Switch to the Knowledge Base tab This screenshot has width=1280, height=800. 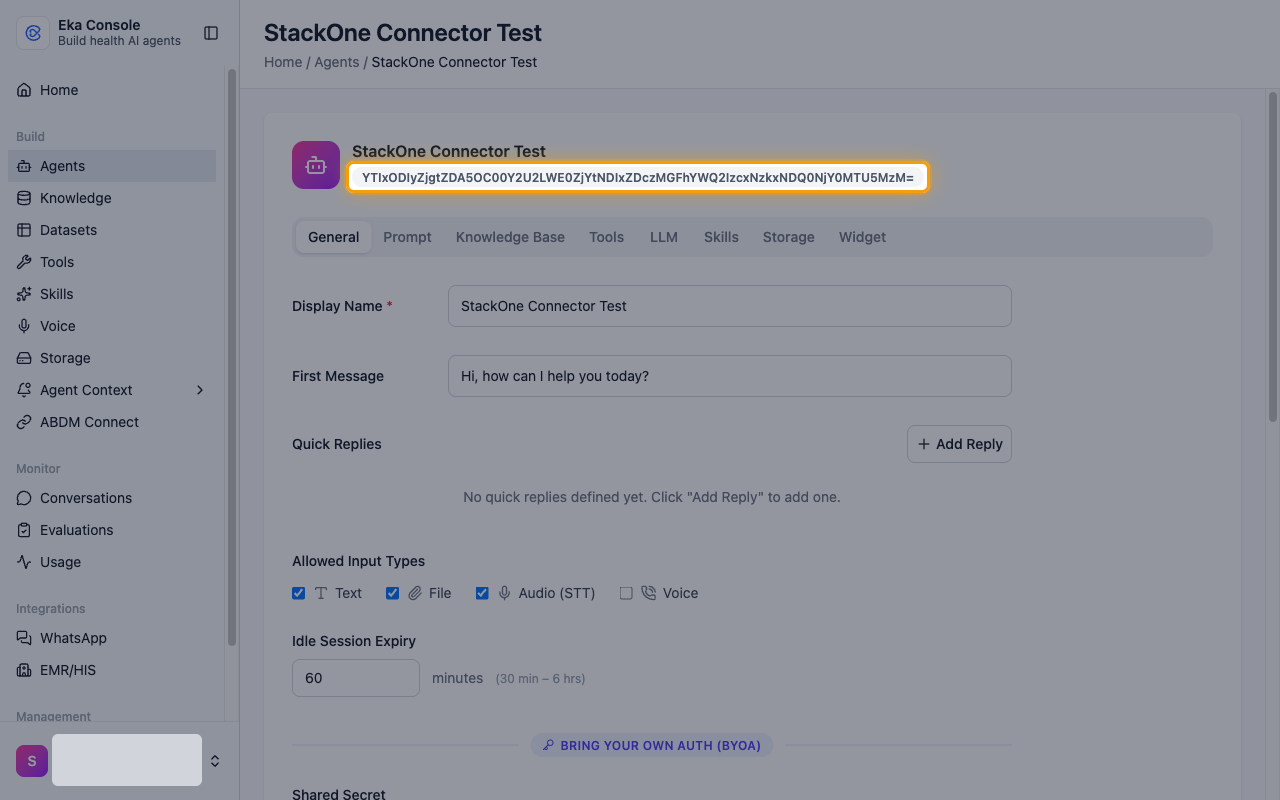(510, 237)
